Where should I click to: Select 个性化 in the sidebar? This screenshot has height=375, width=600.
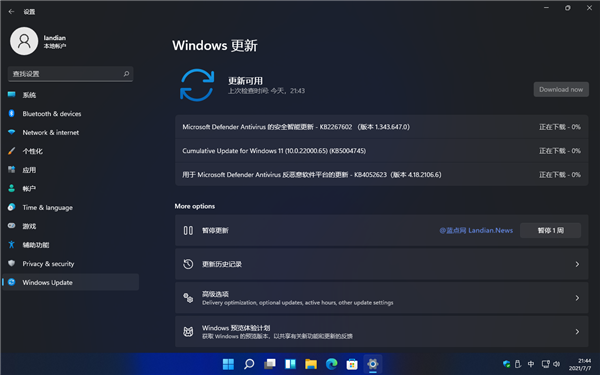tap(70, 151)
